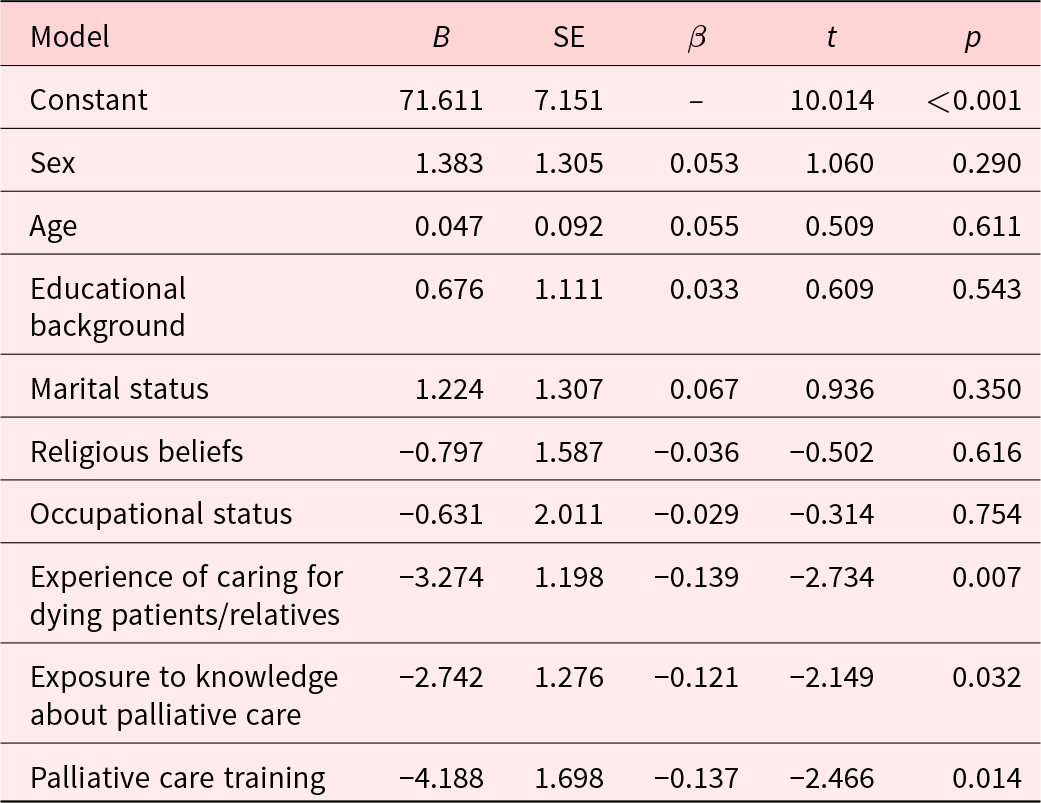
Task: Click the Educational background row label
Action: 108,307
